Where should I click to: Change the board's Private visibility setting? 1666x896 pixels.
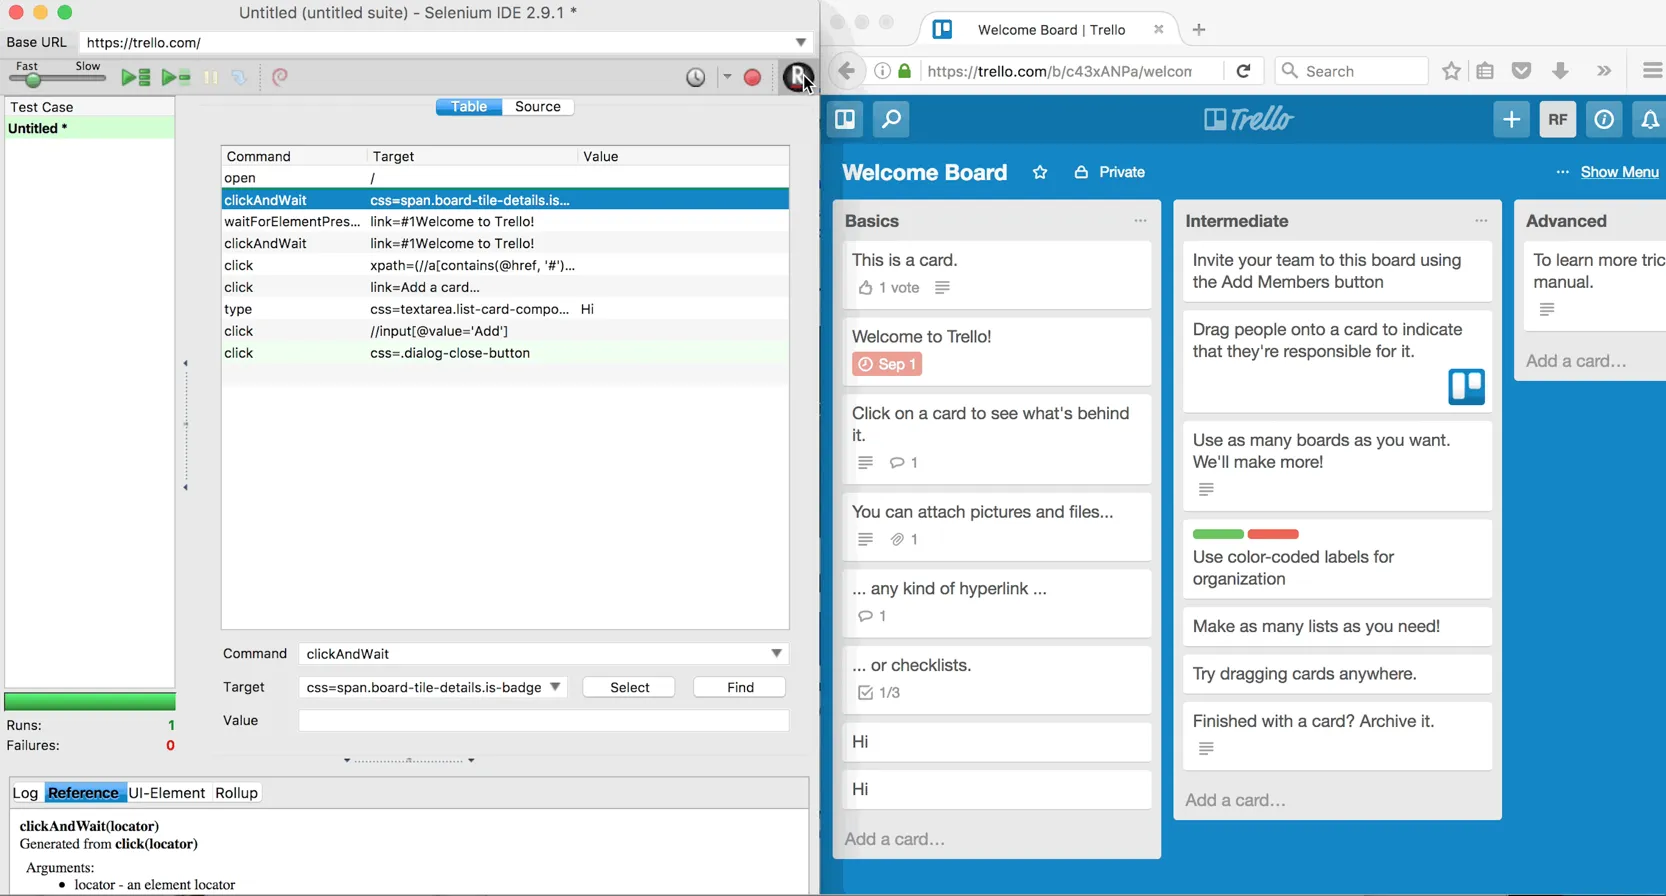(x=1110, y=173)
